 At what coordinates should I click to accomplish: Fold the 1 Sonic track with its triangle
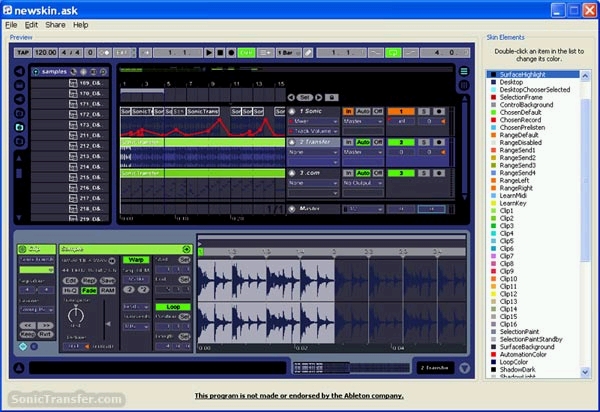(x=292, y=111)
